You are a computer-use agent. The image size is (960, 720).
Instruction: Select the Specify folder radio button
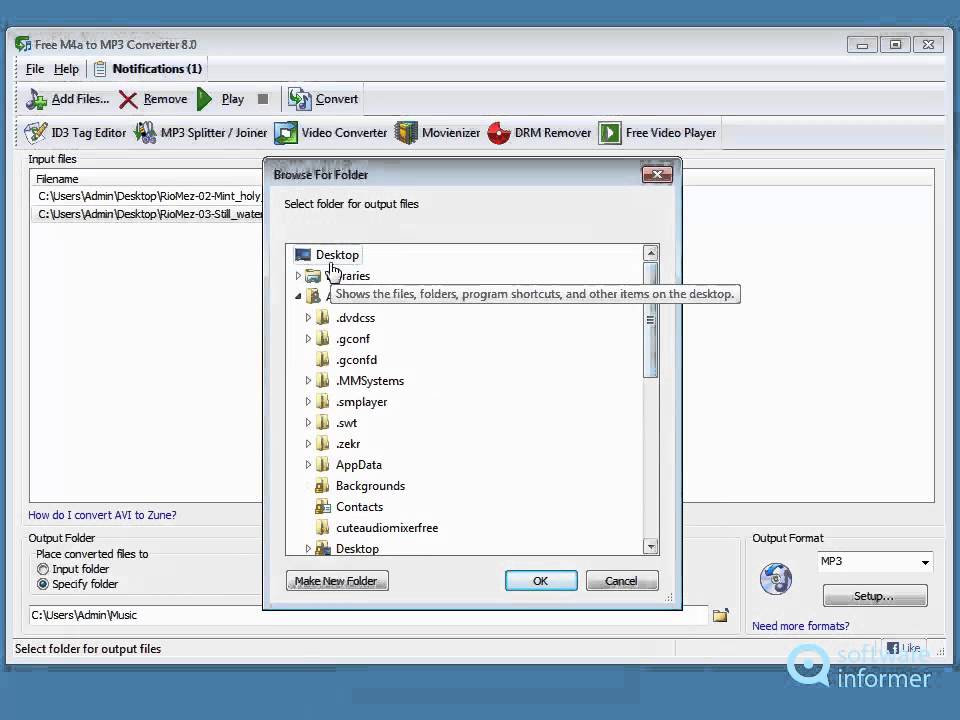pos(43,584)
